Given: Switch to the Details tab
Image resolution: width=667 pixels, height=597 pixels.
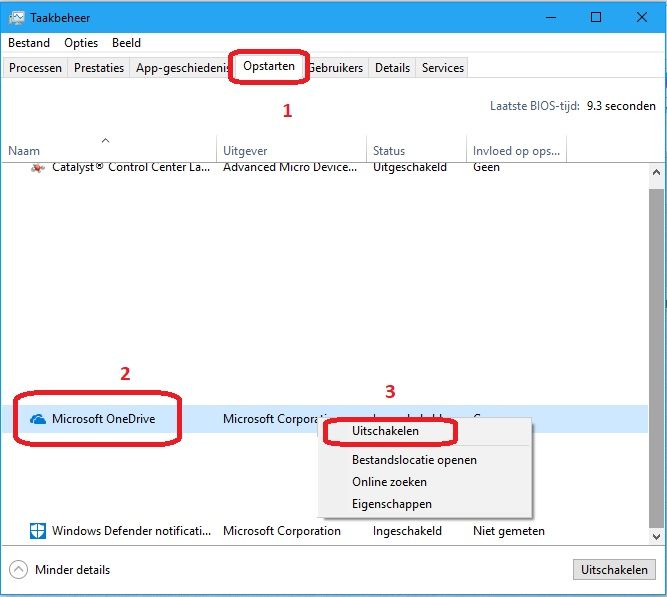Looking at the screenshot, I should point(392,68).
